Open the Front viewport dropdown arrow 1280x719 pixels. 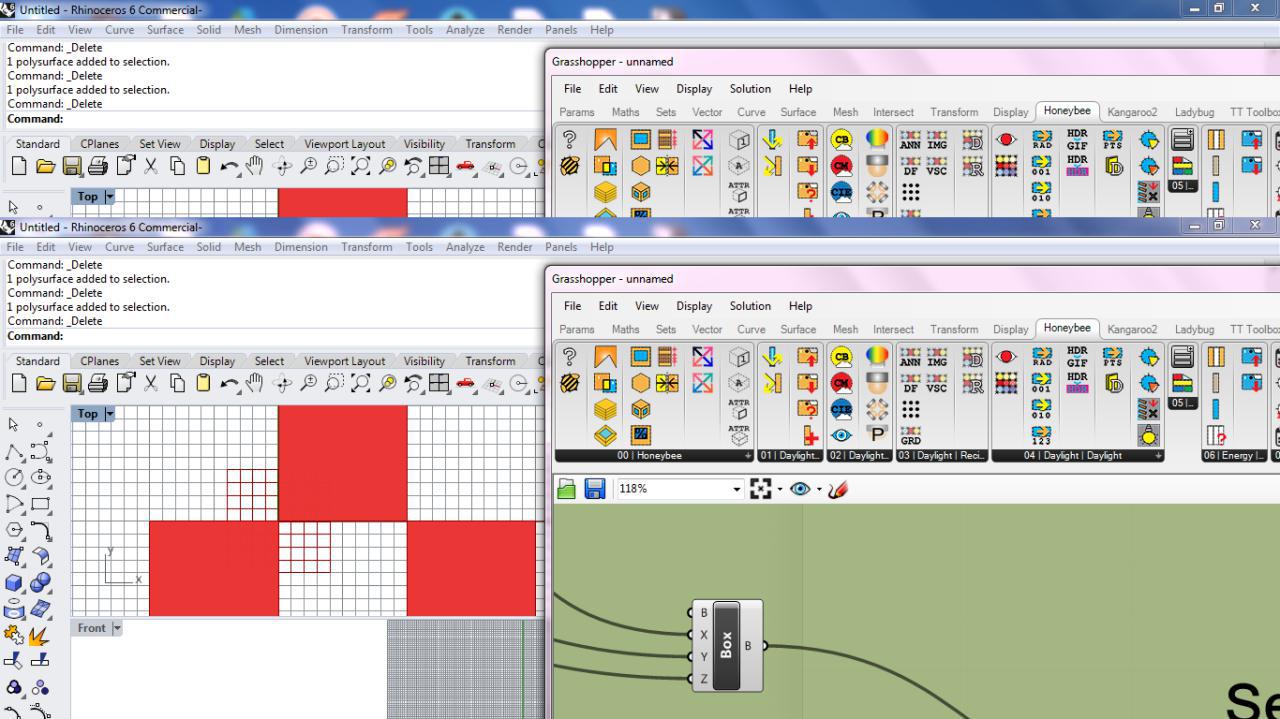click(x=117, y=628)
